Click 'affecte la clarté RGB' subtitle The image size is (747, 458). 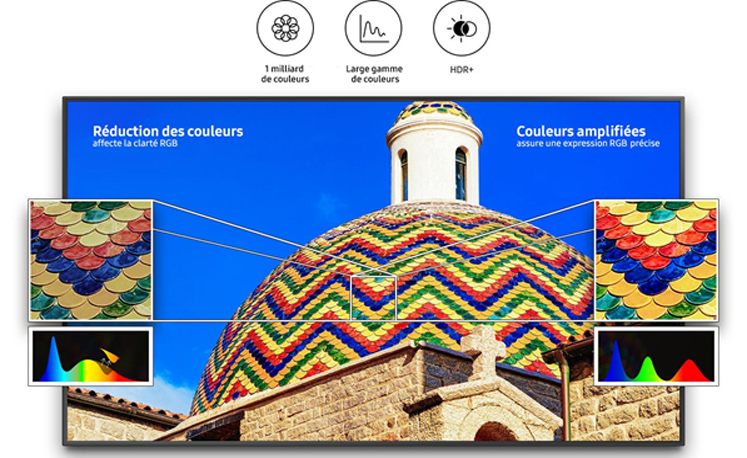[135, 143]
